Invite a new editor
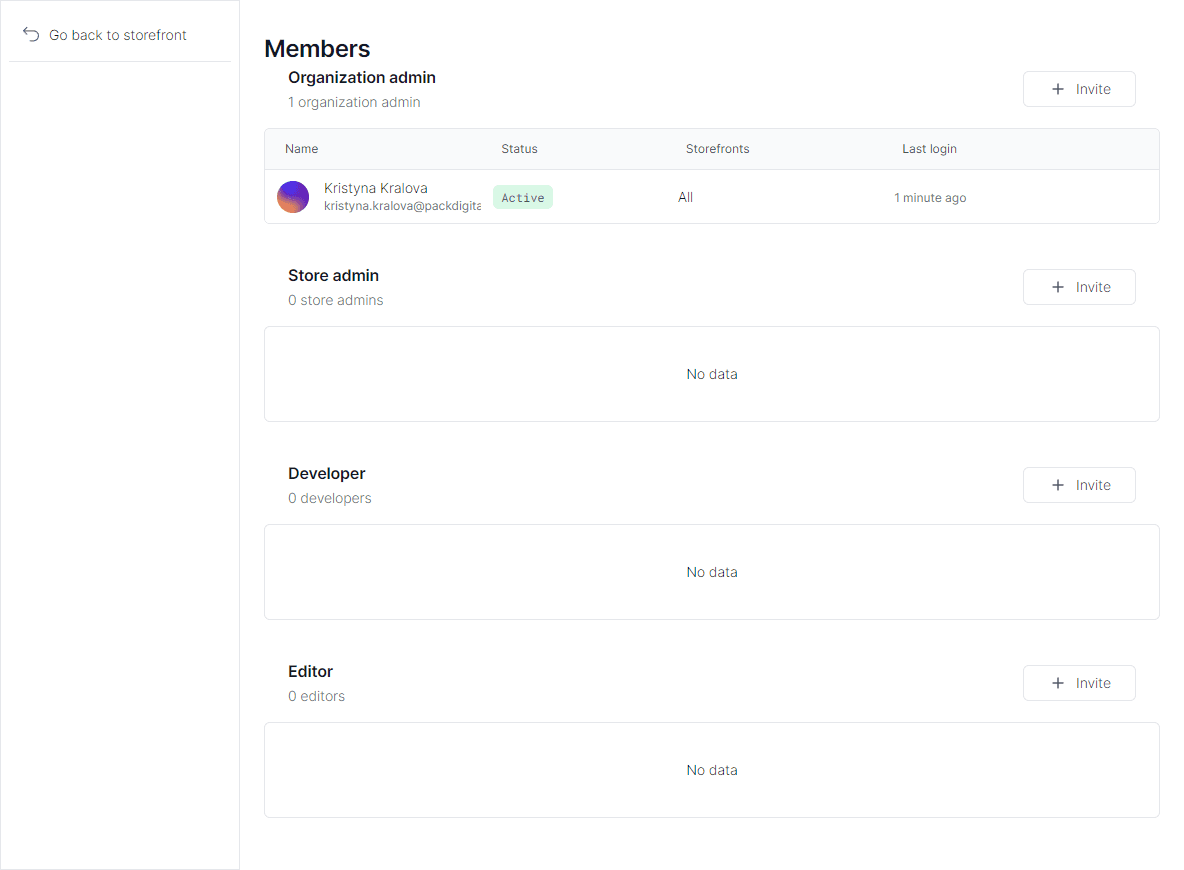This screenshot has height=870, width=1184. coord(1079,683)
